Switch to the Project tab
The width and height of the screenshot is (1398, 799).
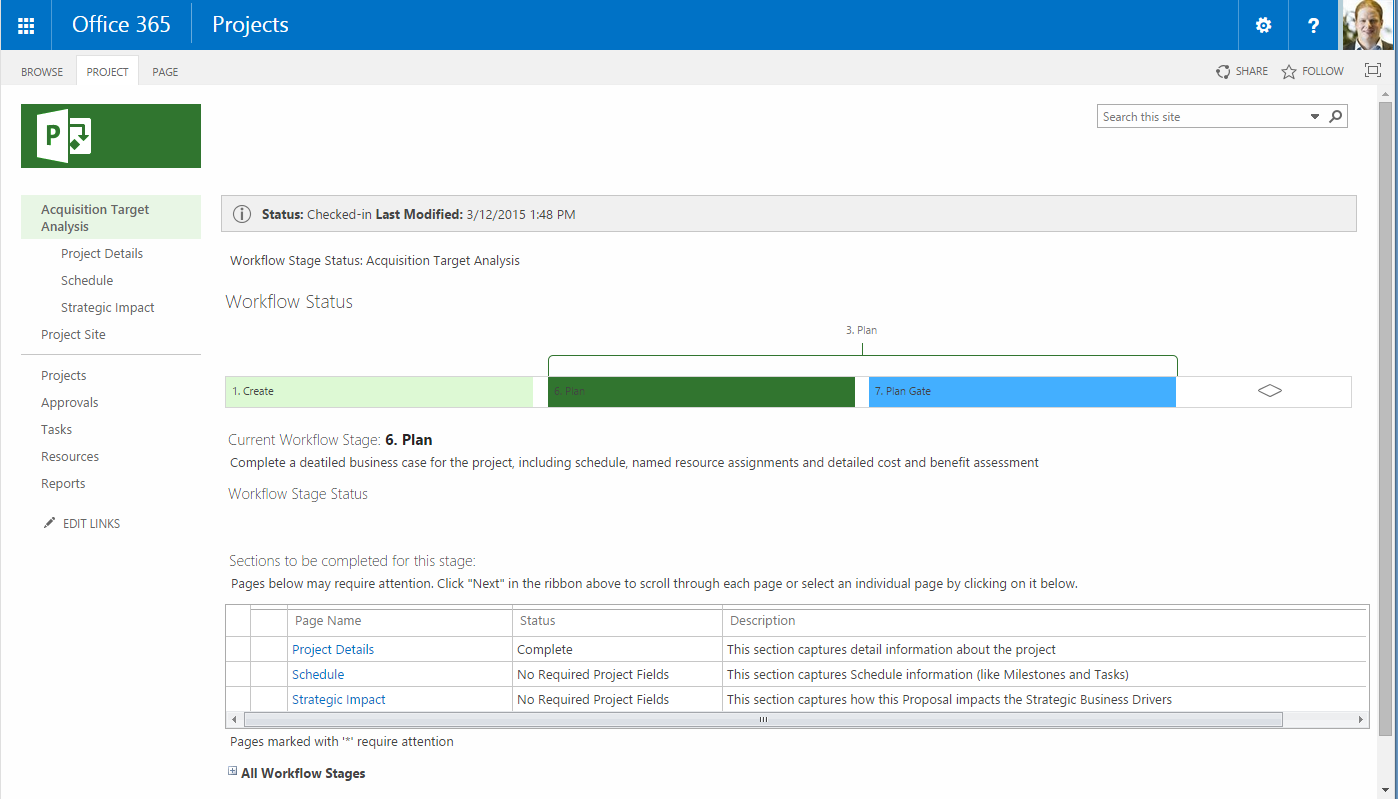(107, 72)
